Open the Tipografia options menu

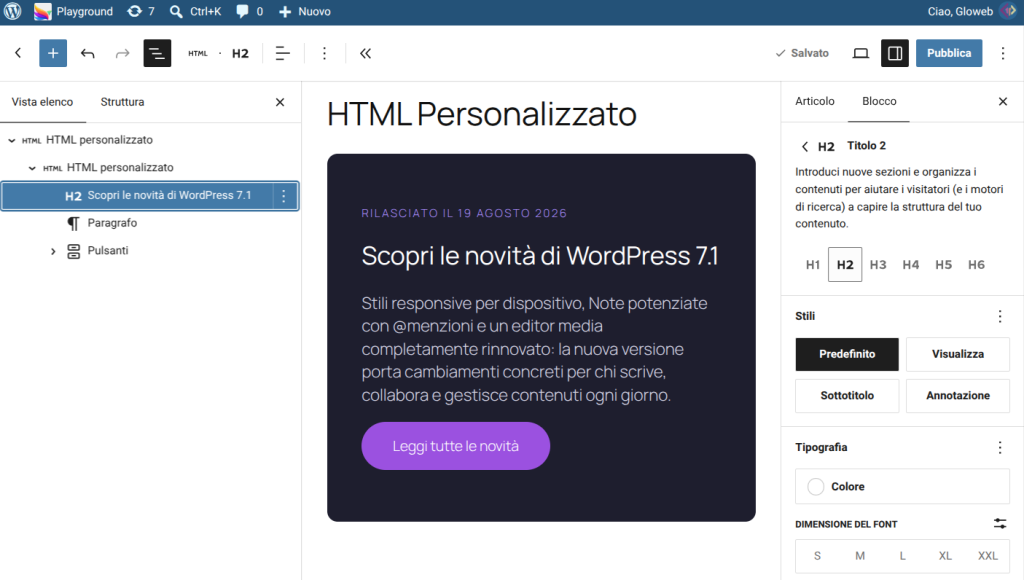click(1000, 447)
